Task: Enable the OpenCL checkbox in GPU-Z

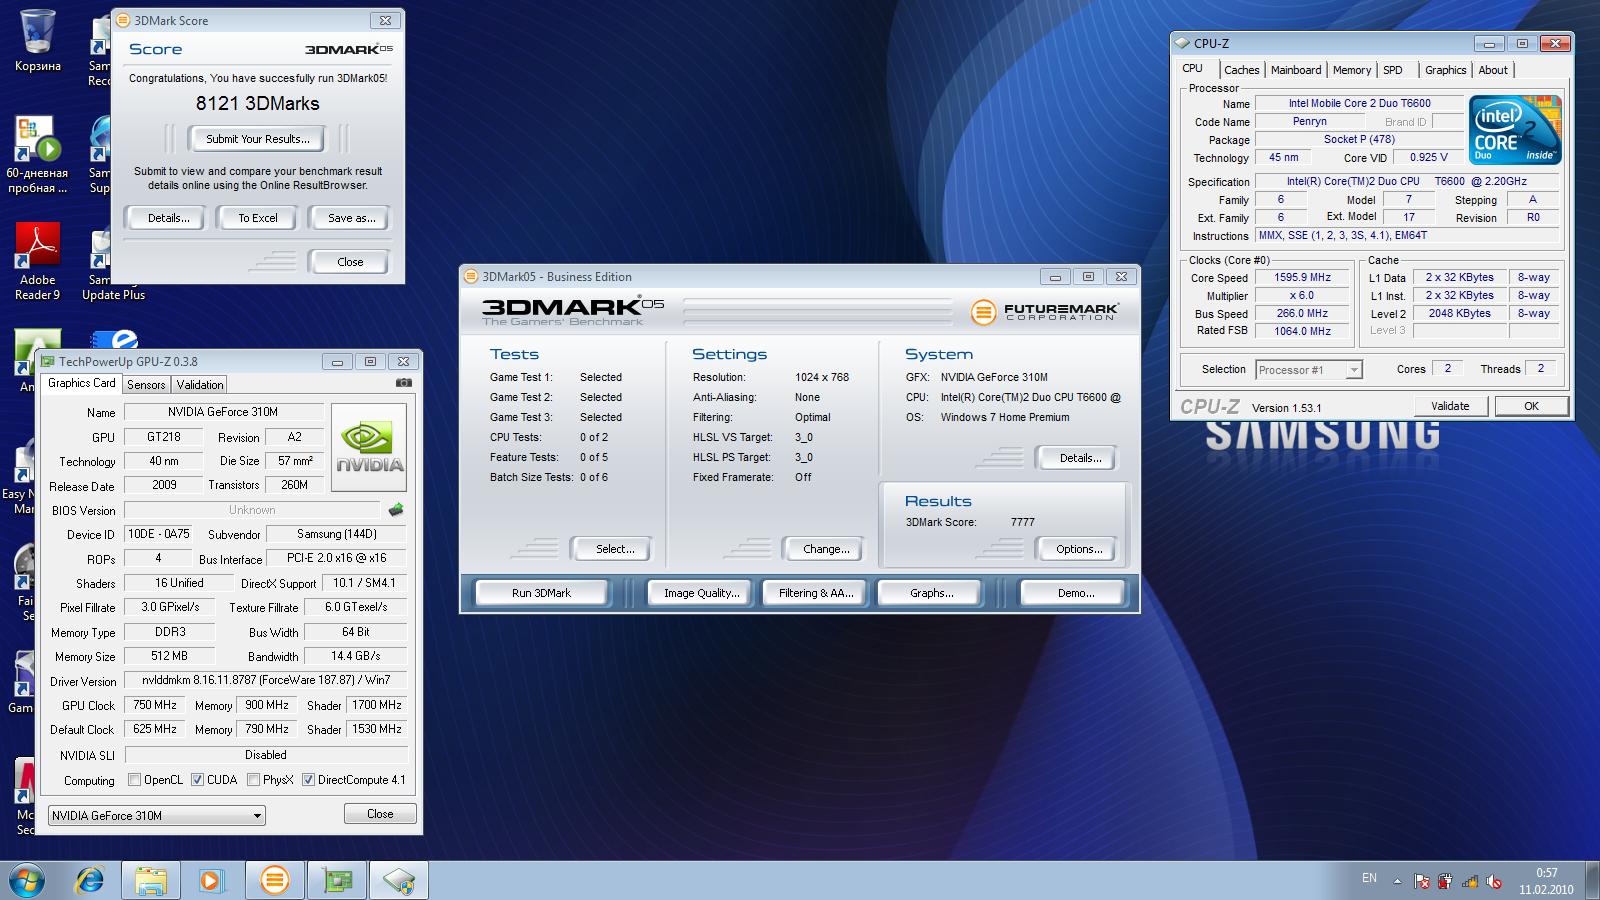Action: click(134, 780)
